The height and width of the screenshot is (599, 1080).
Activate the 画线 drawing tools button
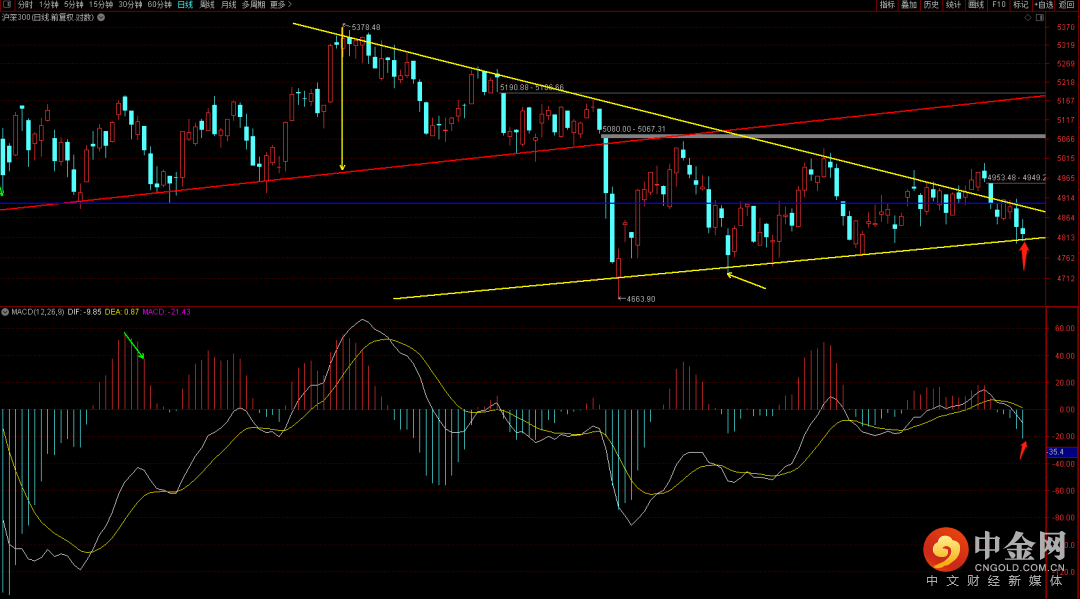click(x=976, y=5)
